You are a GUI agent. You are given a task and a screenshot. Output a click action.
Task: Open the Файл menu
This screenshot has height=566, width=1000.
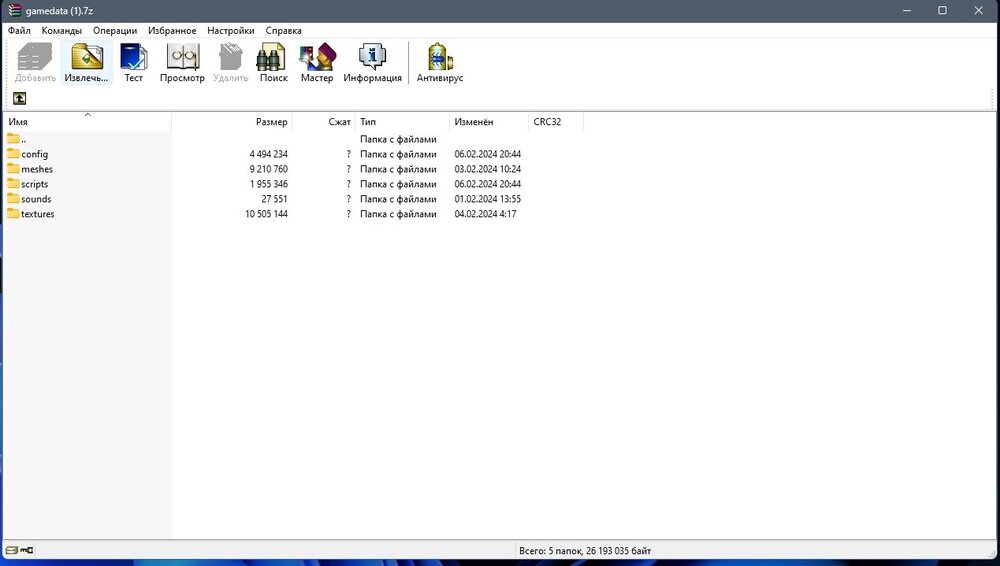point(19,31)
